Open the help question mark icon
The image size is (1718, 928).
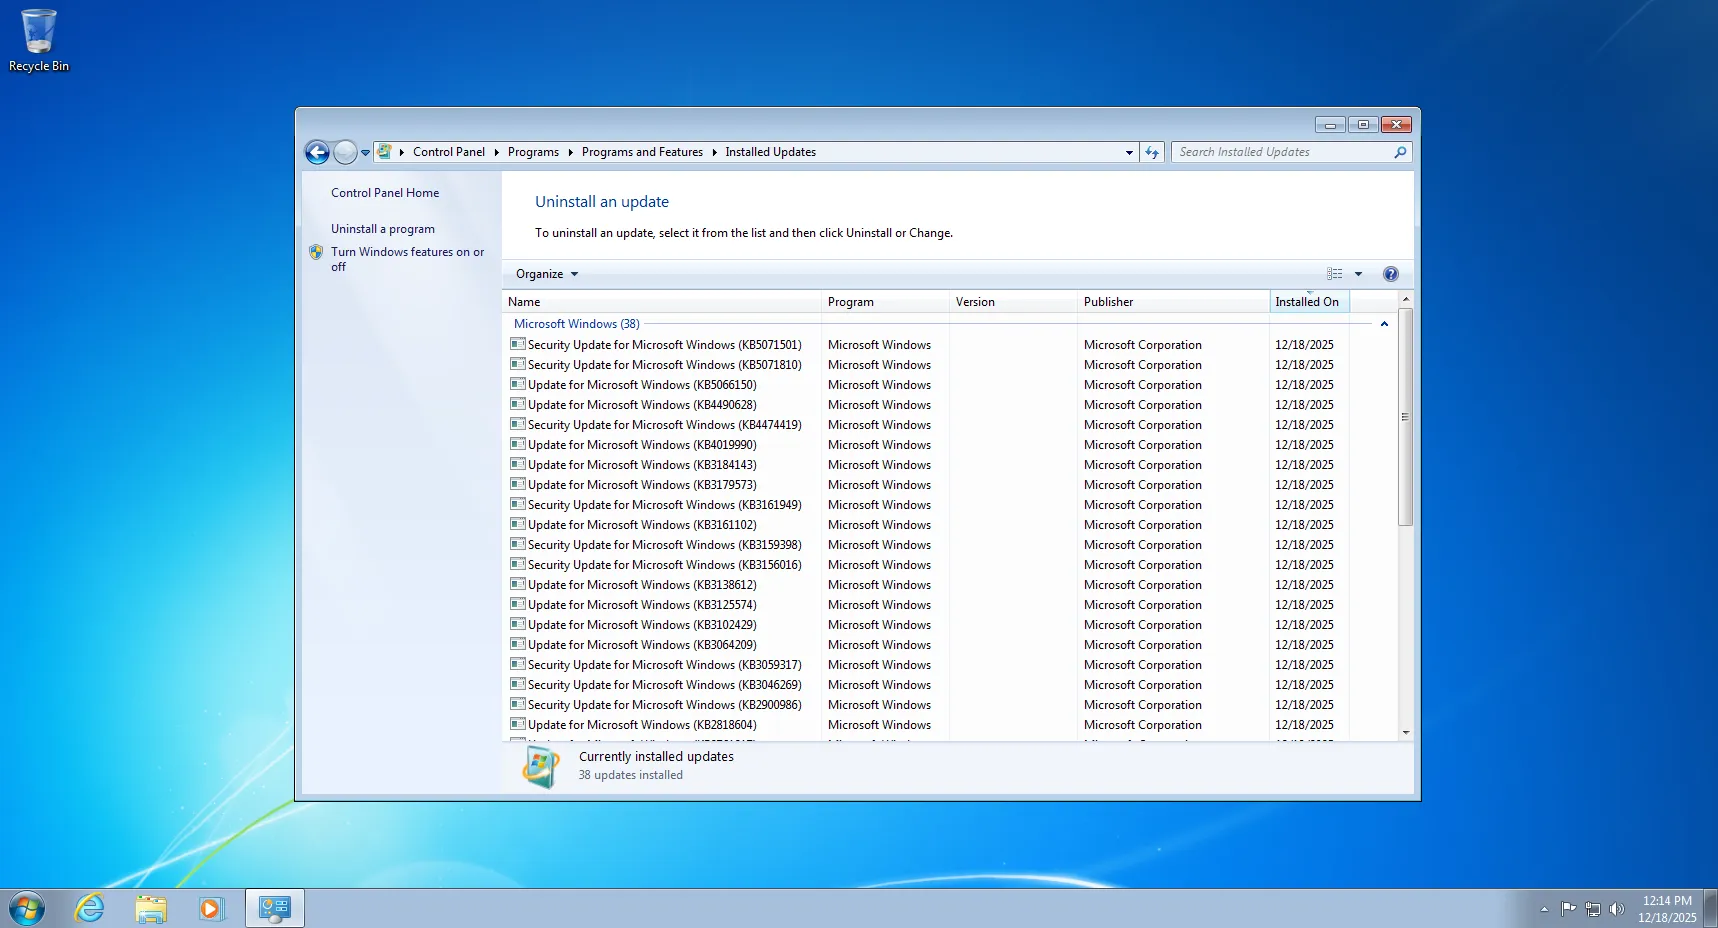click(x=1390, y=274)
